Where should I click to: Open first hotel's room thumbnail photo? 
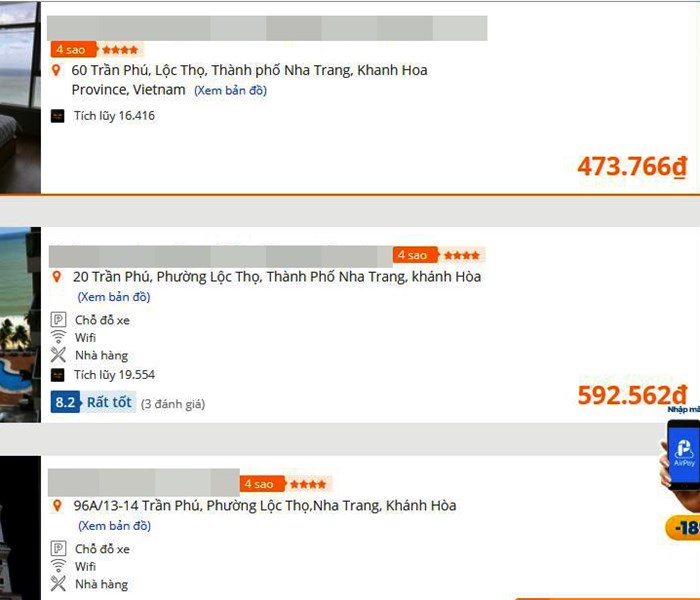20,97
